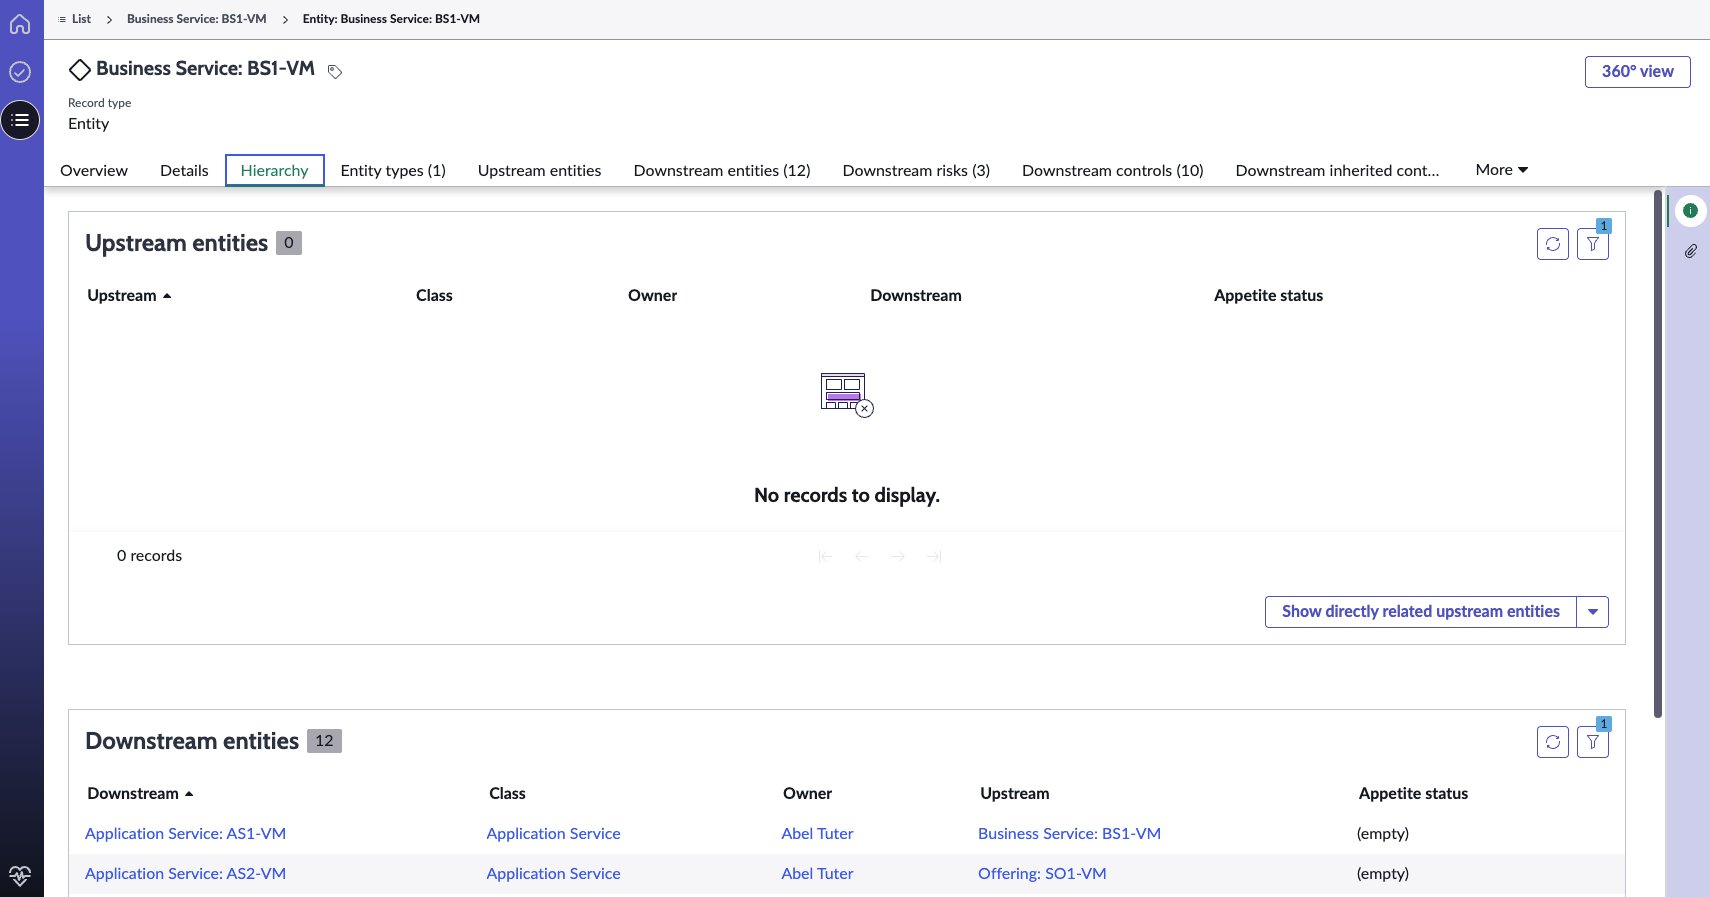
Task: Click the List breadcrumb
Action: [81, 19]
